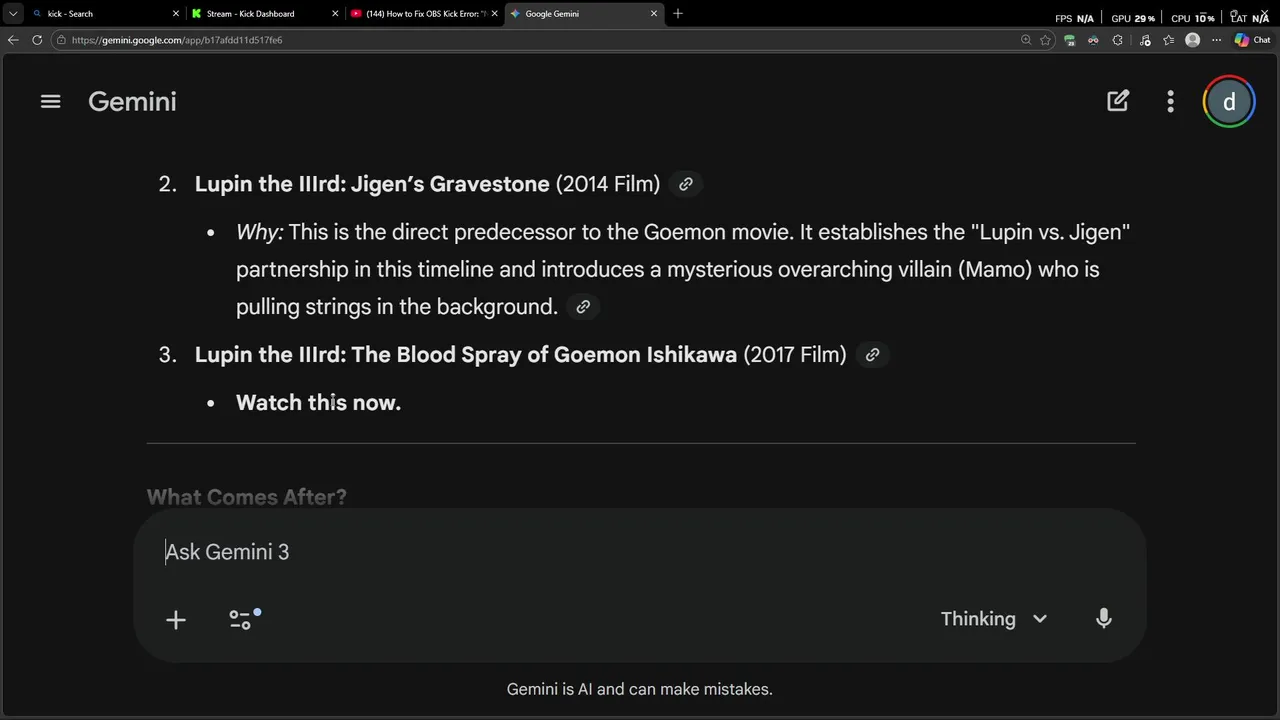Open the browser tab search dropdown arrow
Screen dimensions: 1280x720
point(13,14)
